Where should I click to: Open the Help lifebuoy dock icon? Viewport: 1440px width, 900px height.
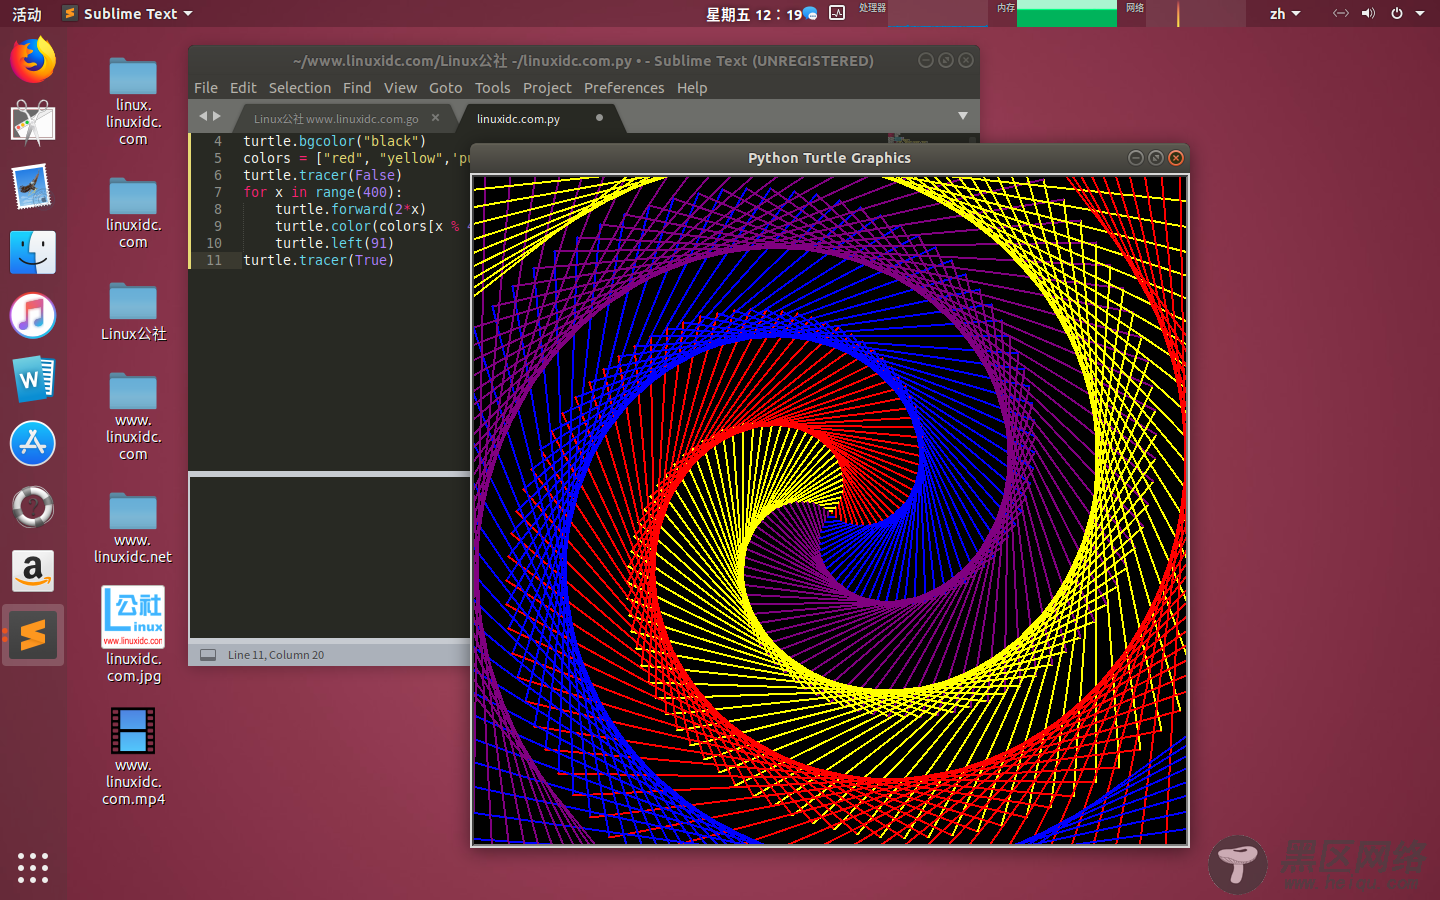point(33,507)
